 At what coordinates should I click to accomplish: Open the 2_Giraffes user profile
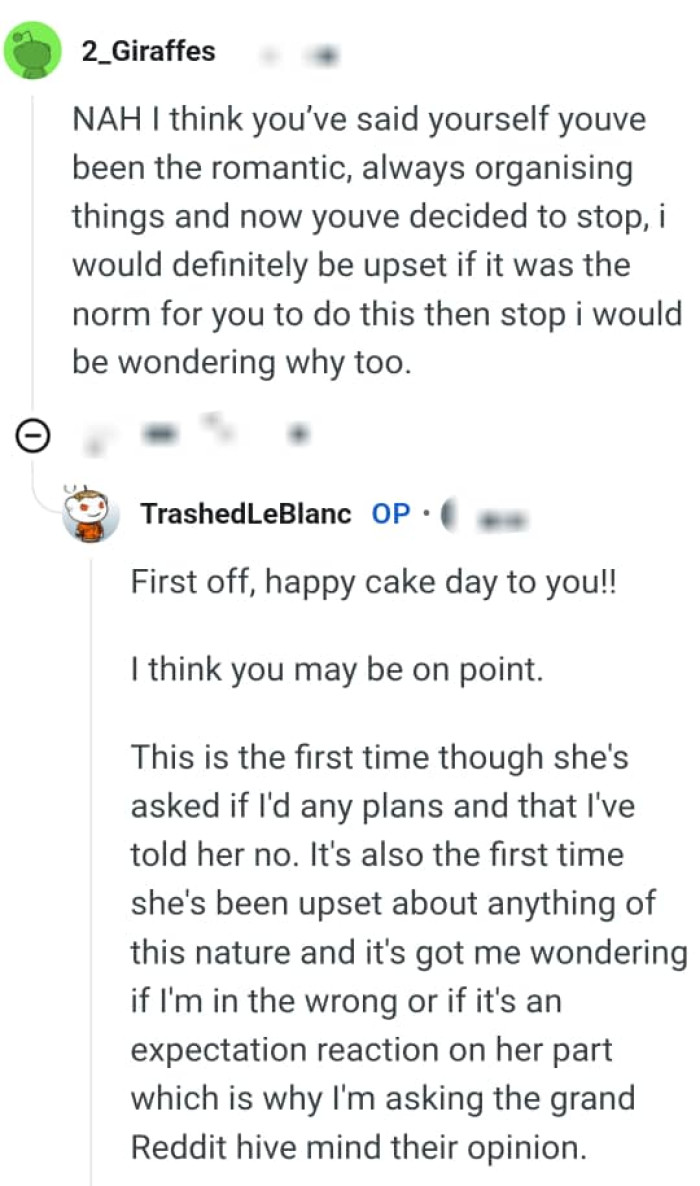point(147,50)
